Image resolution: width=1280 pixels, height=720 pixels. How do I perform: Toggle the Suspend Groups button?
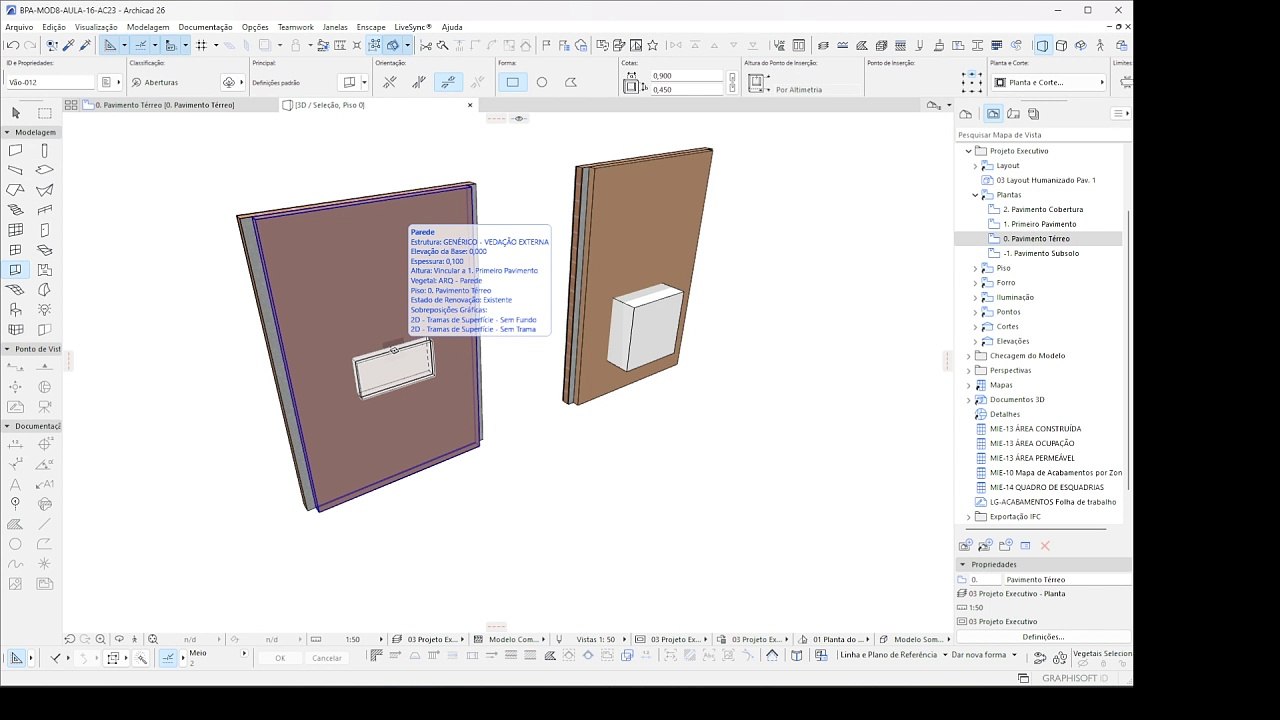point(373,45)
